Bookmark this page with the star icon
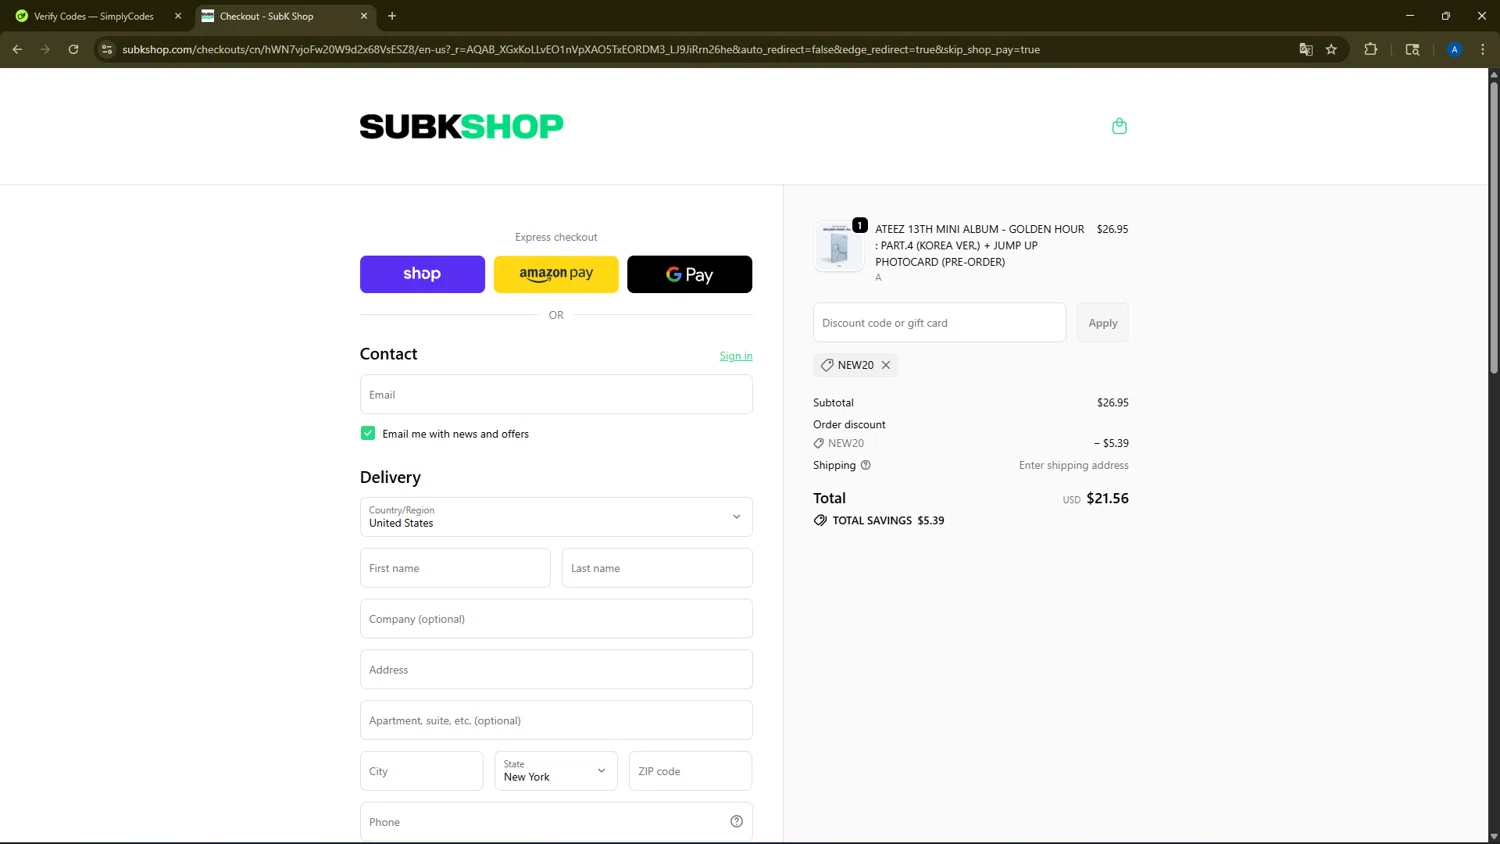 tap(1331, 49)
